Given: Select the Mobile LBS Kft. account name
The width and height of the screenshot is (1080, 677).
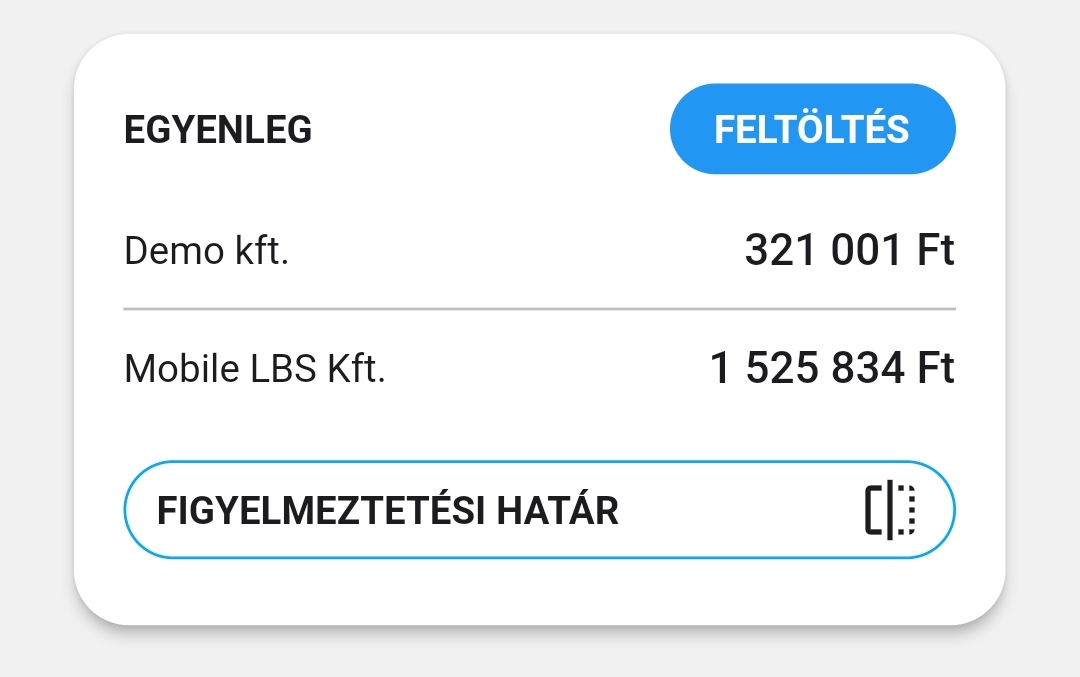Looking at the screenshot, I should 254,370.
